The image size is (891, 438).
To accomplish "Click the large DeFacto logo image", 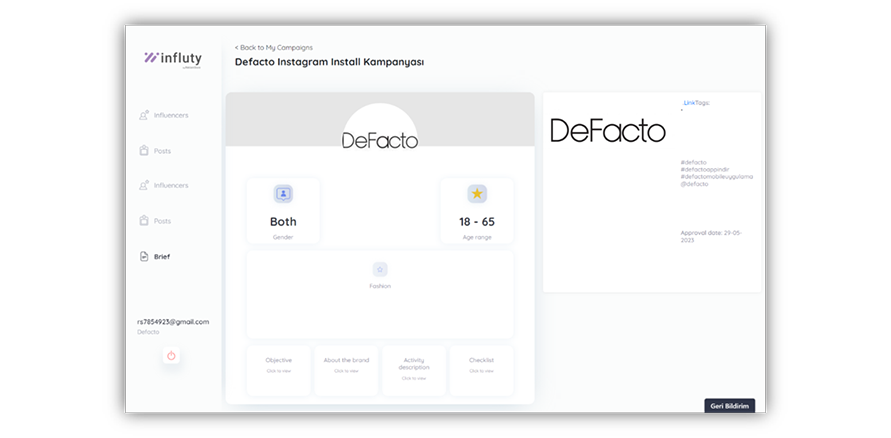I will coord(608,131).
